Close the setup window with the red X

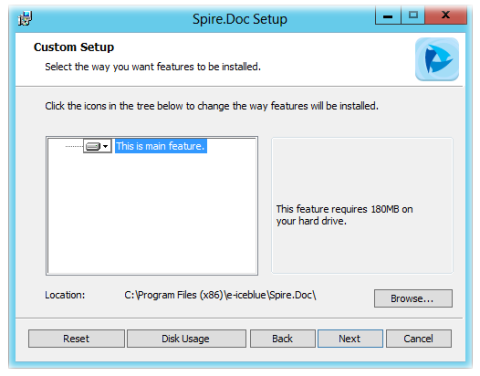click(446, 16)
